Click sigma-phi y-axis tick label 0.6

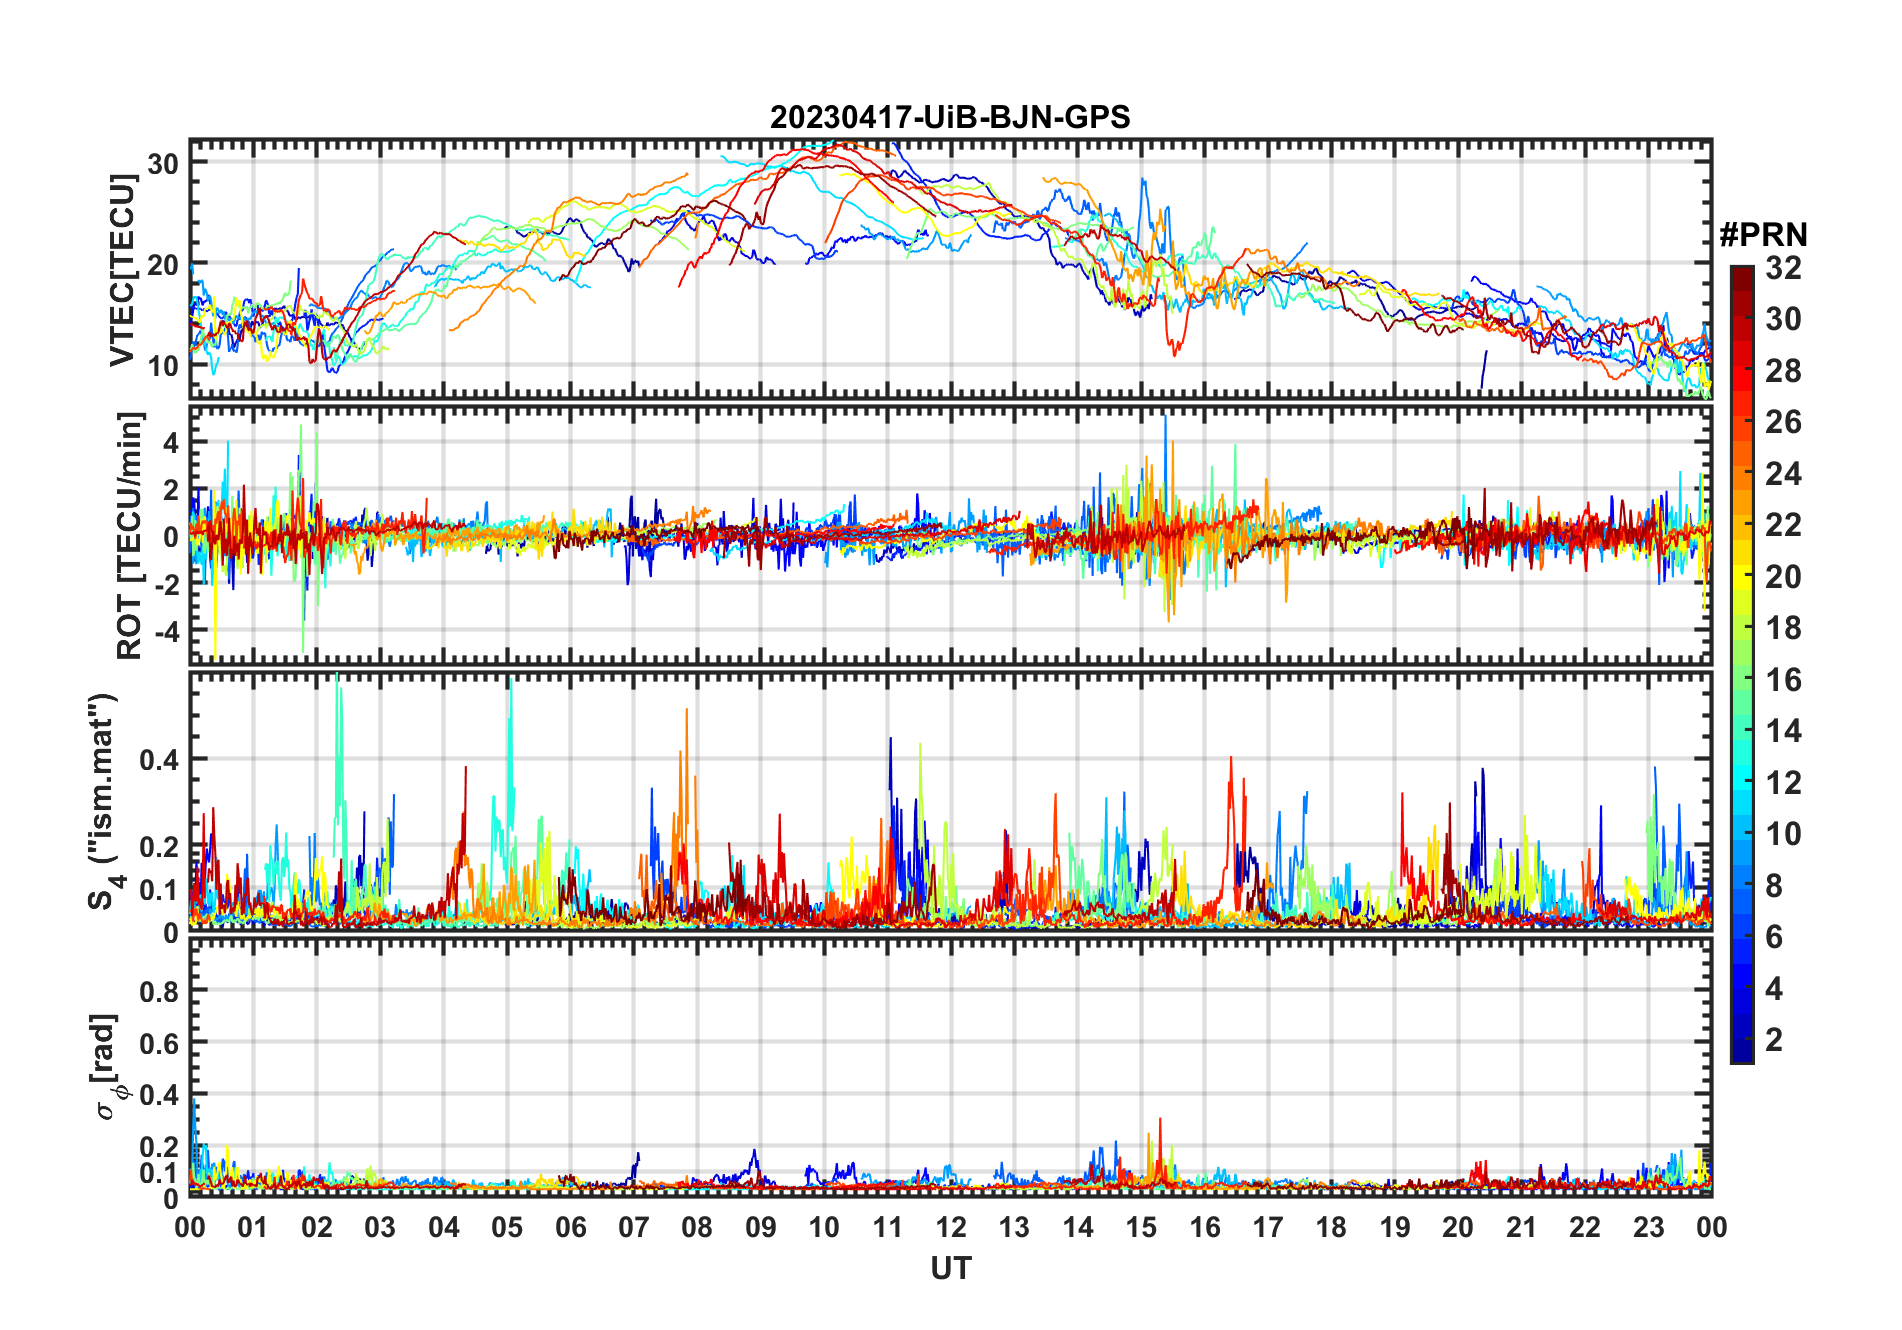160,1044
